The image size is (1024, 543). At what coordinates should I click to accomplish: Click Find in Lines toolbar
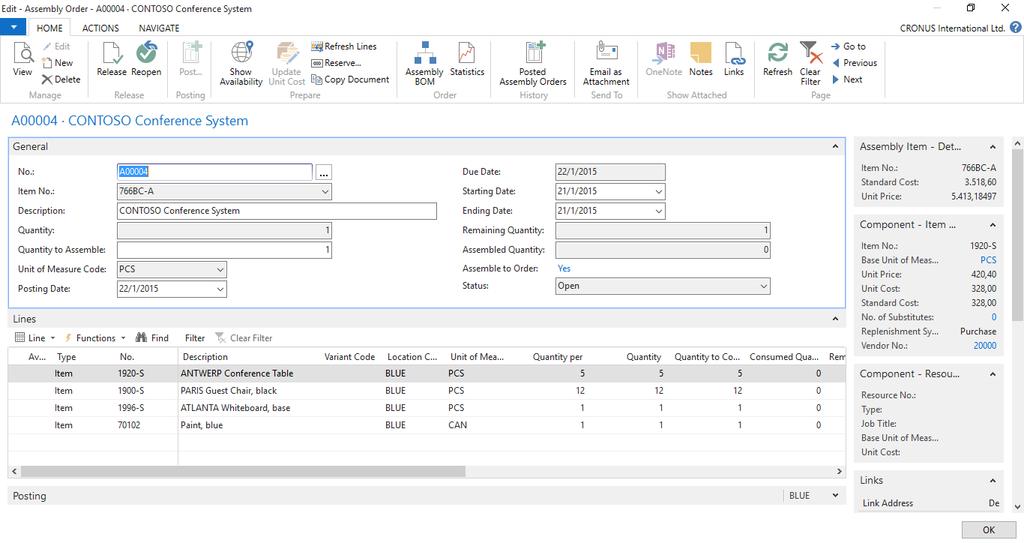(152, 338)
